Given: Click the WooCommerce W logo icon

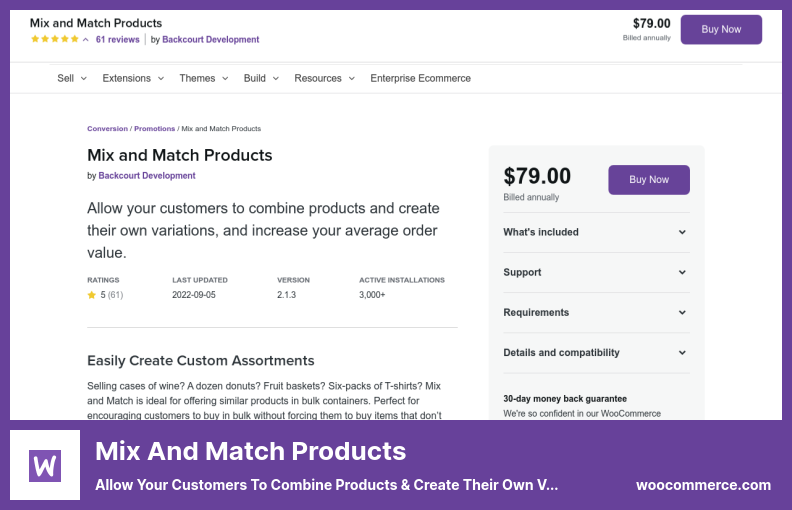Looking at the screenshot, I should pyautogui.click(x=45, y=465).
